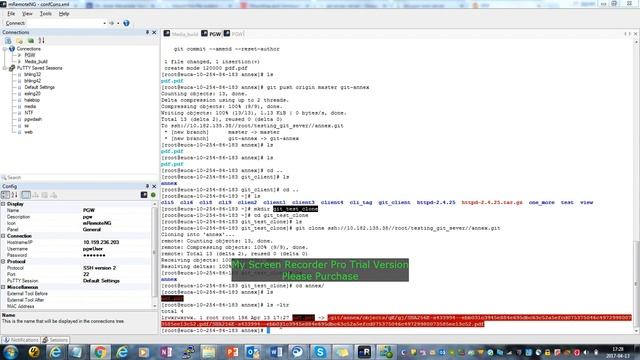Viewport: 640px width, 360px height.
Task: Click the green view icon in Connections toolbar
Action: [x=31, y=40]
